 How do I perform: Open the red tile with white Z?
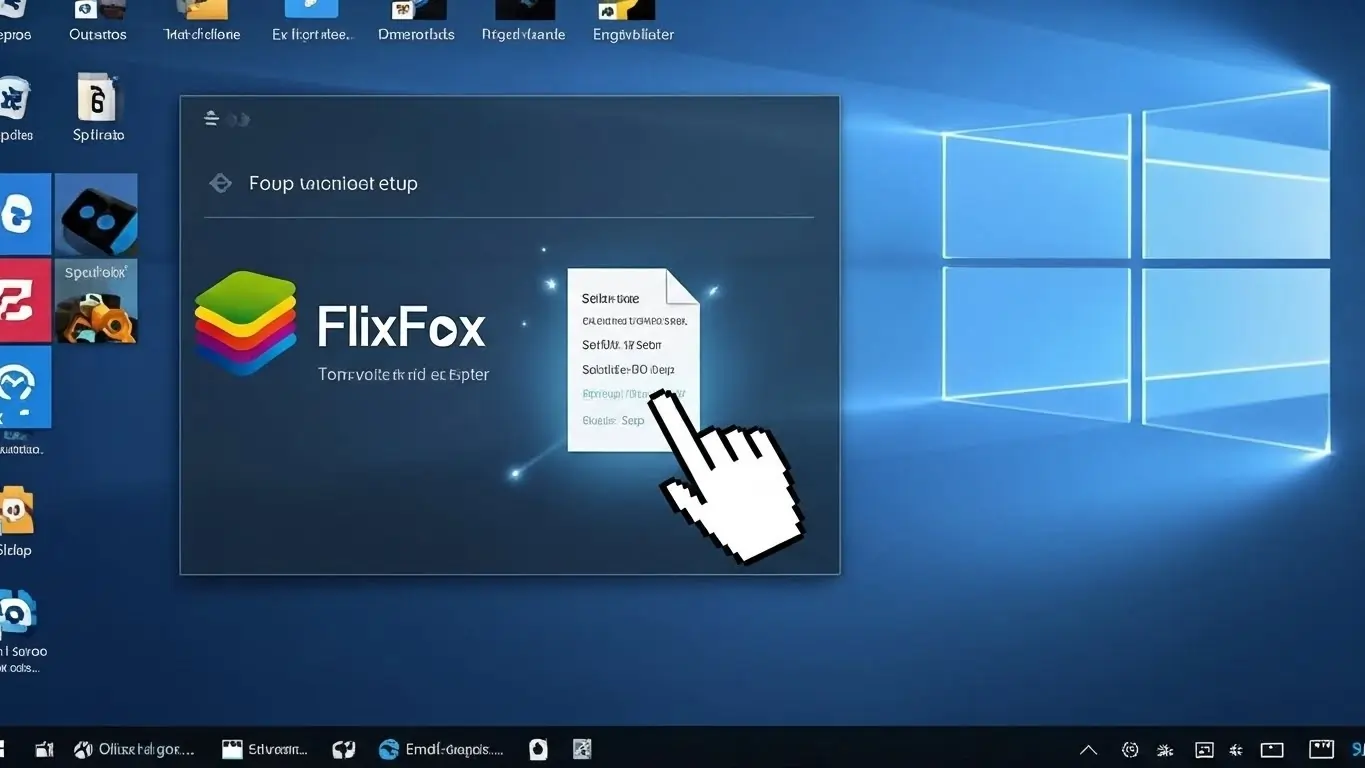tap(25, 300)
